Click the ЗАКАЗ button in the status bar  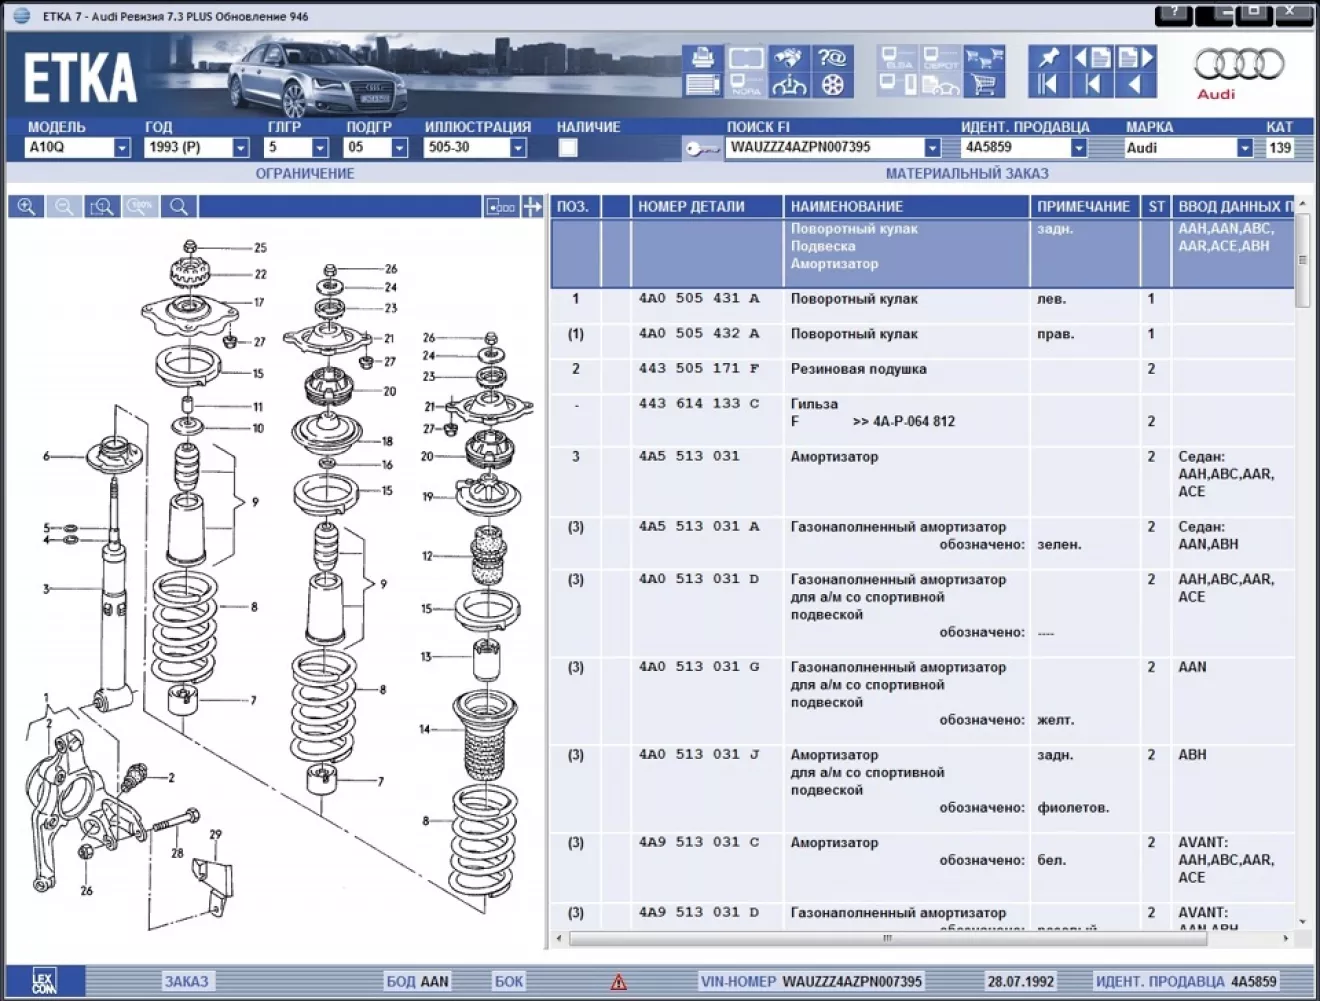coord(186,981)
